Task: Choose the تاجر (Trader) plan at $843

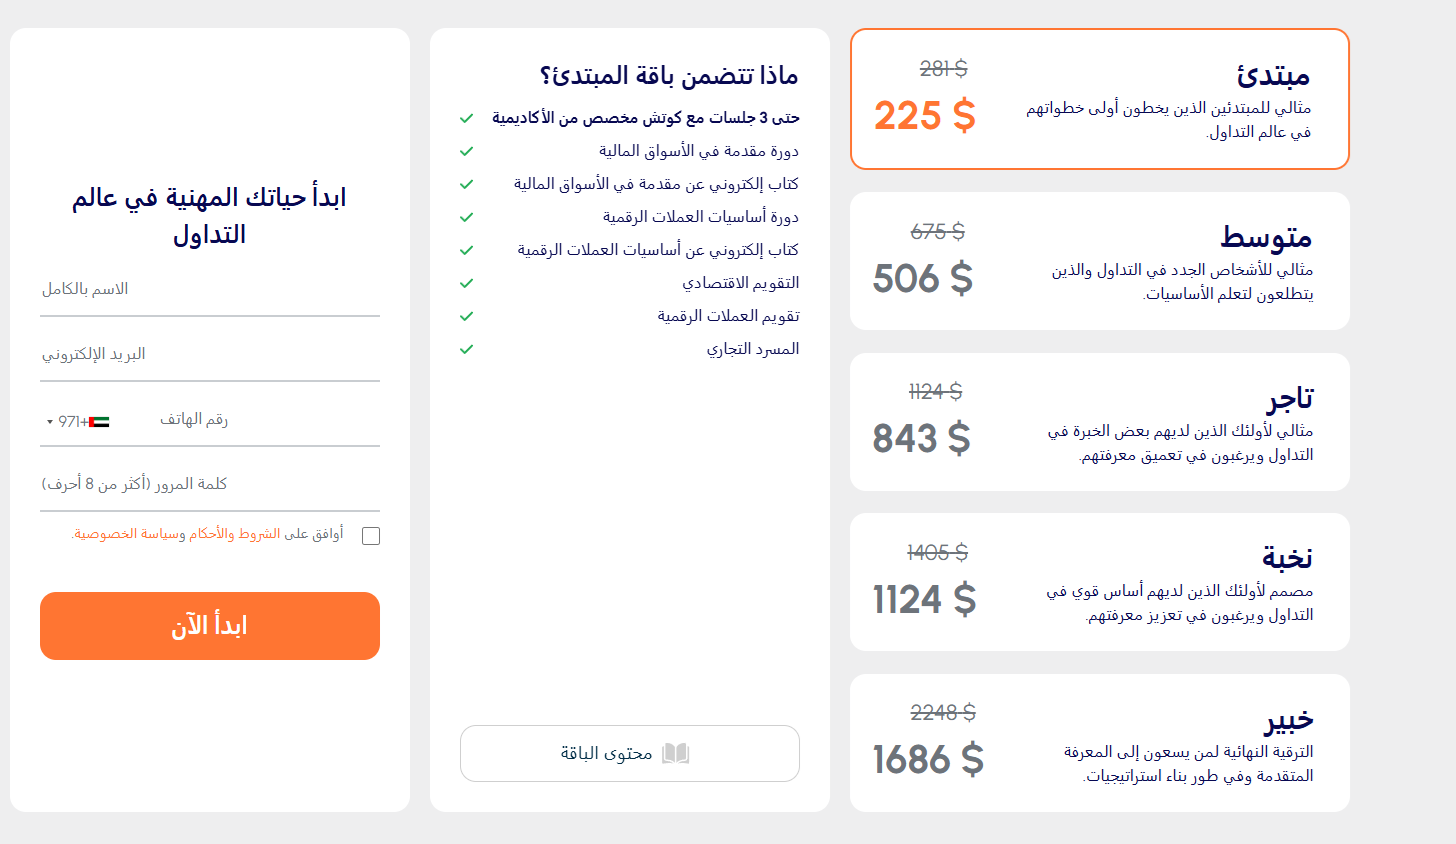Action: (1099, 422)
